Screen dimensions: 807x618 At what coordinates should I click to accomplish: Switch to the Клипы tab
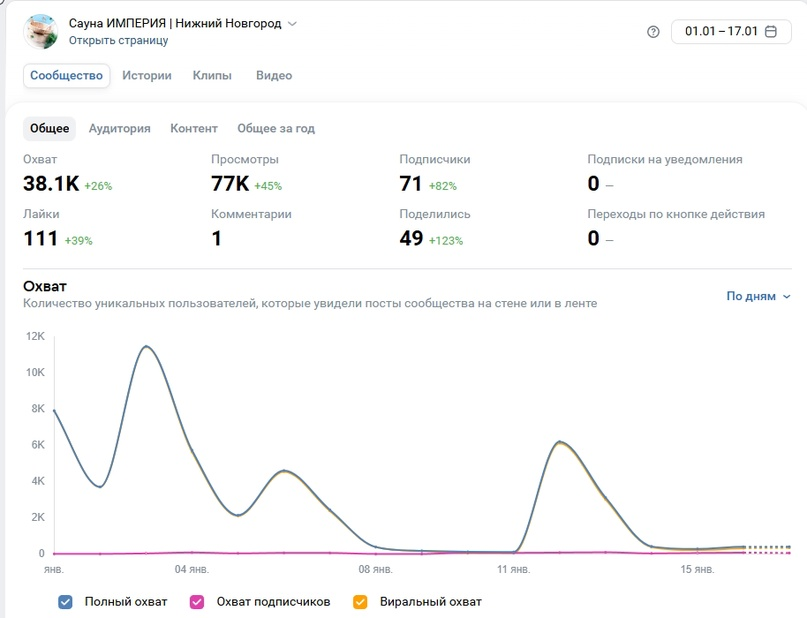(x=212, y=76)
